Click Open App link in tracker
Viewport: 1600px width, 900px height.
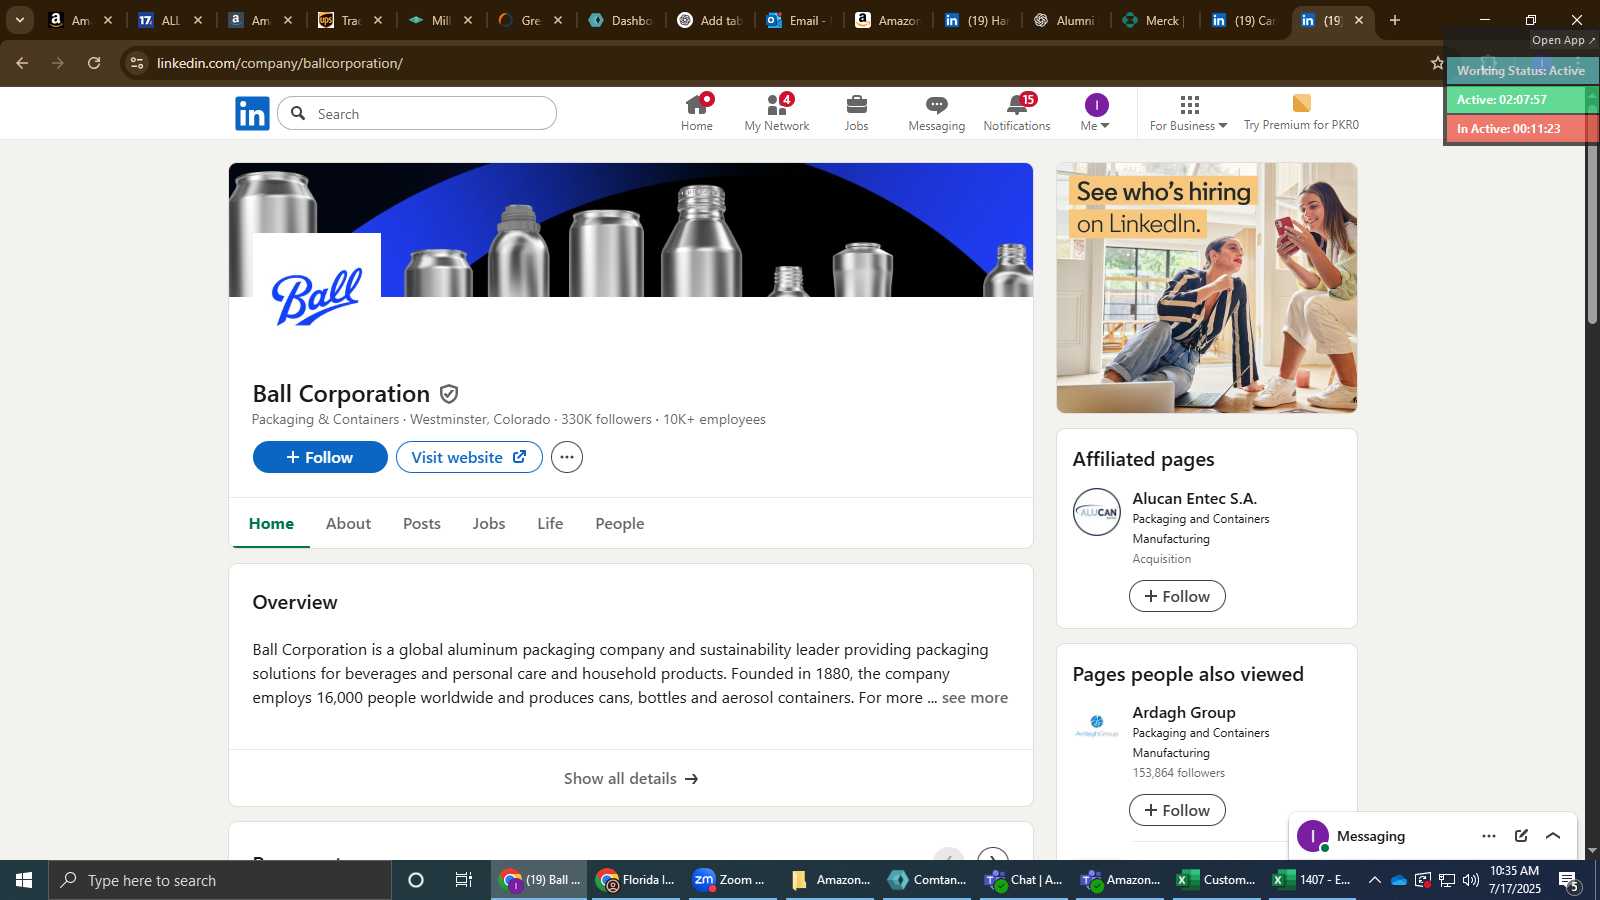point(1564,40)
